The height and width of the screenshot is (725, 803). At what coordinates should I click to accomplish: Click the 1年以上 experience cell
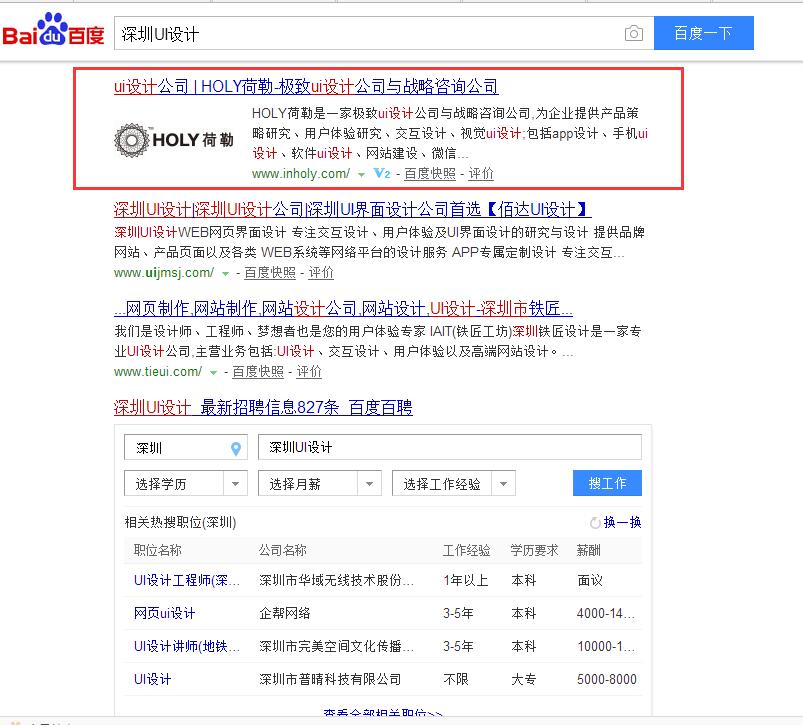pos(466,580)
